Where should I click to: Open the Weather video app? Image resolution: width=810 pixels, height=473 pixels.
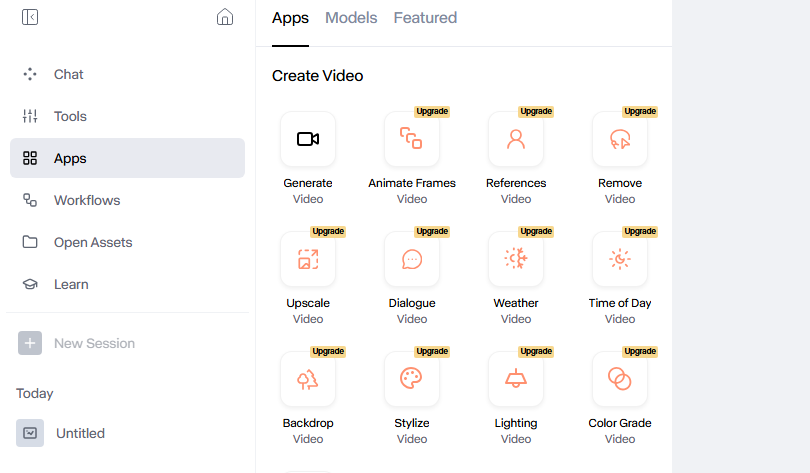click(516, 259)
